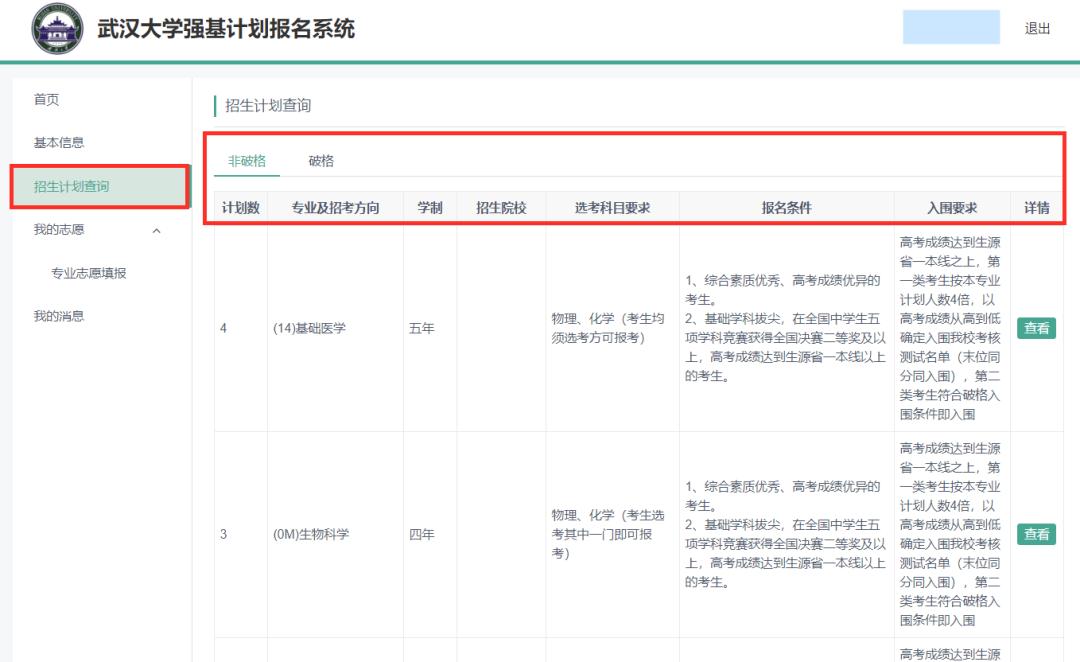The height and width of the screenshot is (662, 1080).
Task: Click the 报名条件 column header
Action: (x=787, y=207)
